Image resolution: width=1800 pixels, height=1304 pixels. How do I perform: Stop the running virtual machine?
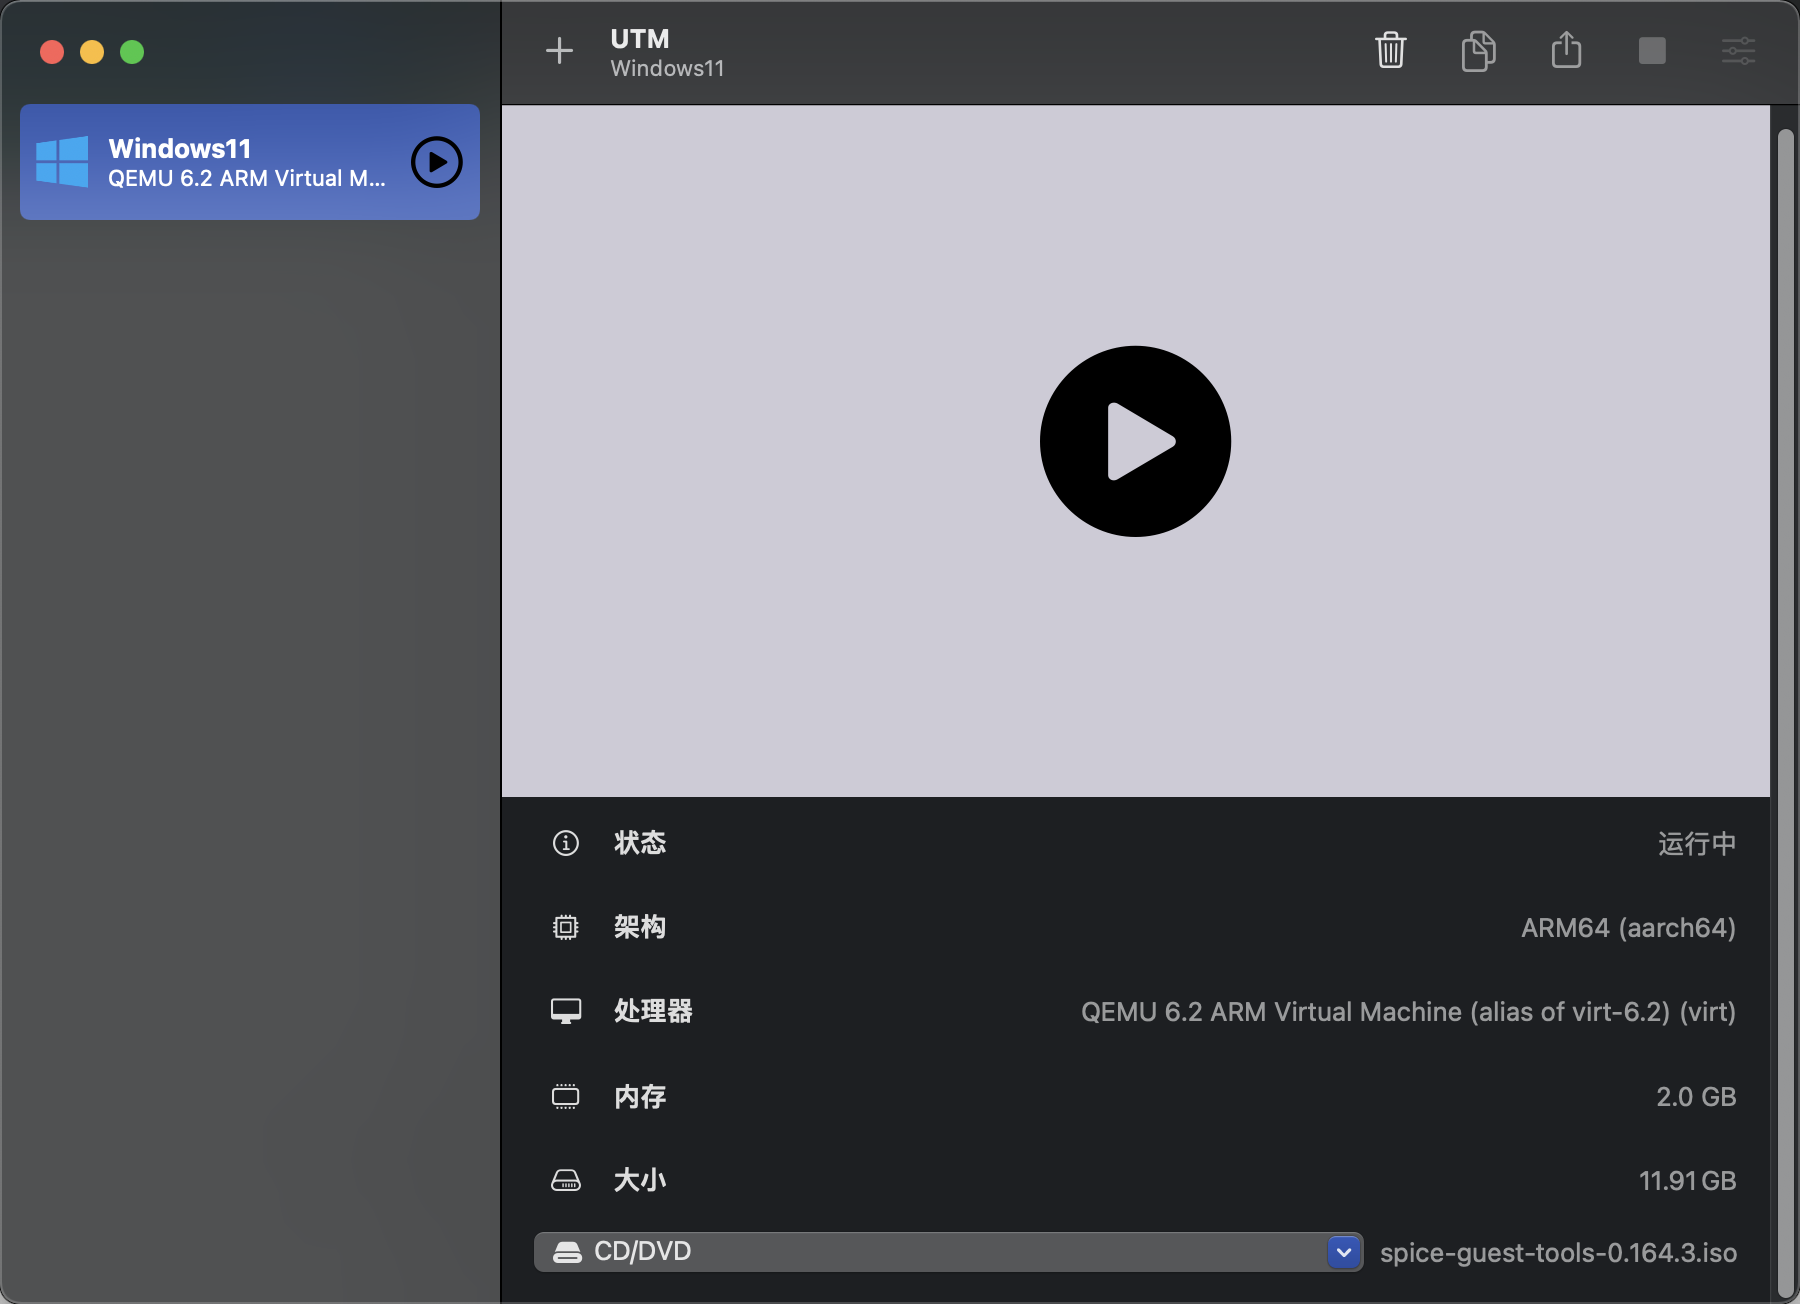[1651, 51]
